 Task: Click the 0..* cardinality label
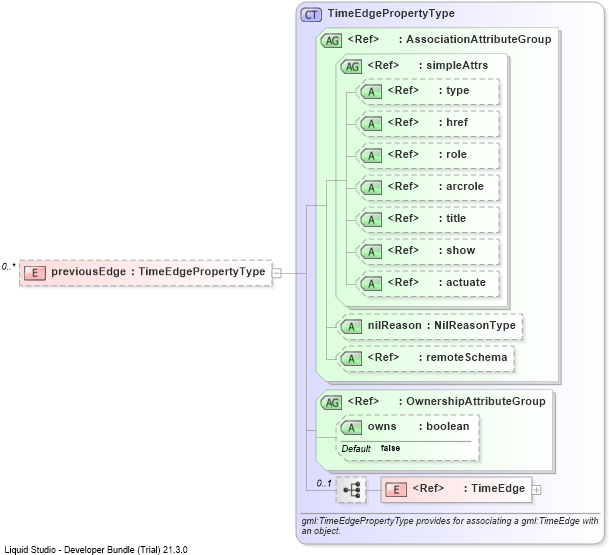9,267
